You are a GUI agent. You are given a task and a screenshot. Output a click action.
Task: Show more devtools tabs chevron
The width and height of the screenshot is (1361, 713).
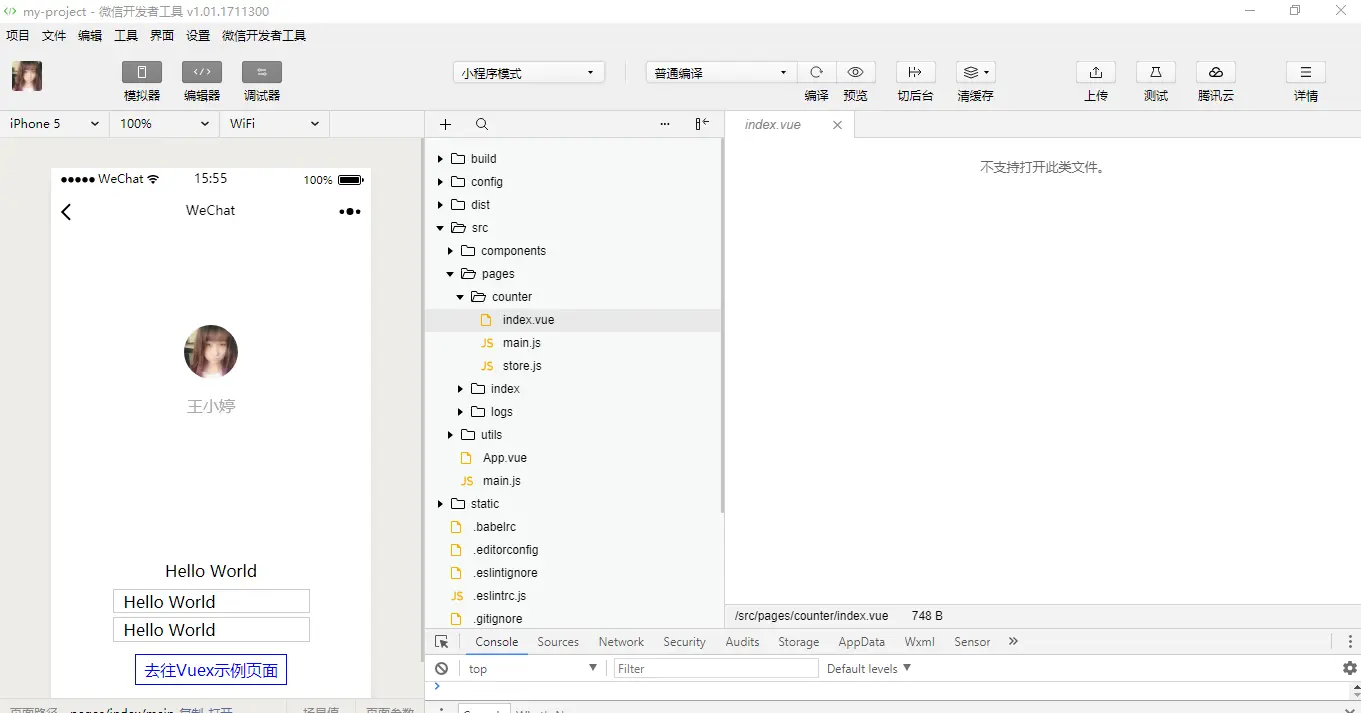pyautogui.click(x=1013, y=642)
